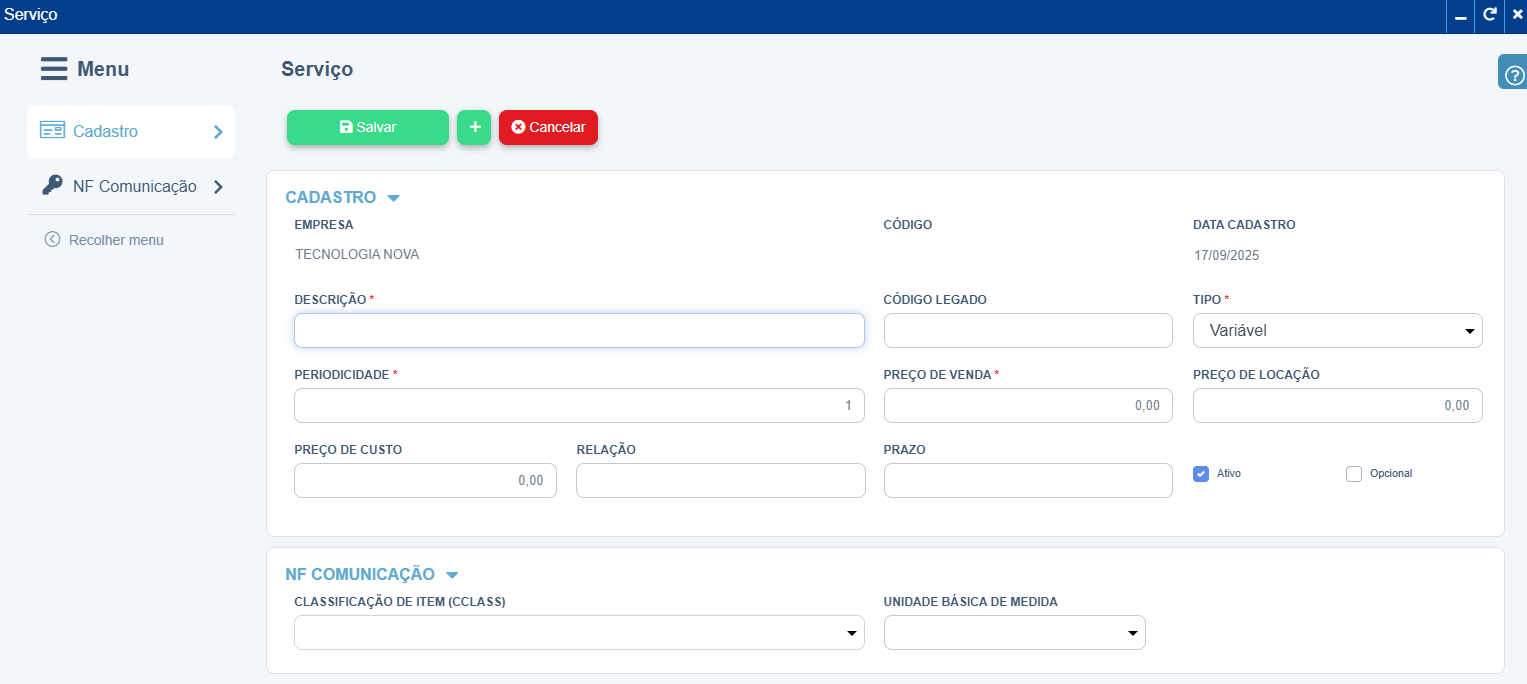Image resolution: width=1527 pixels, height=684 pixels.
Task: Click the hamburger Menu icon
Action: pos(54,69)
